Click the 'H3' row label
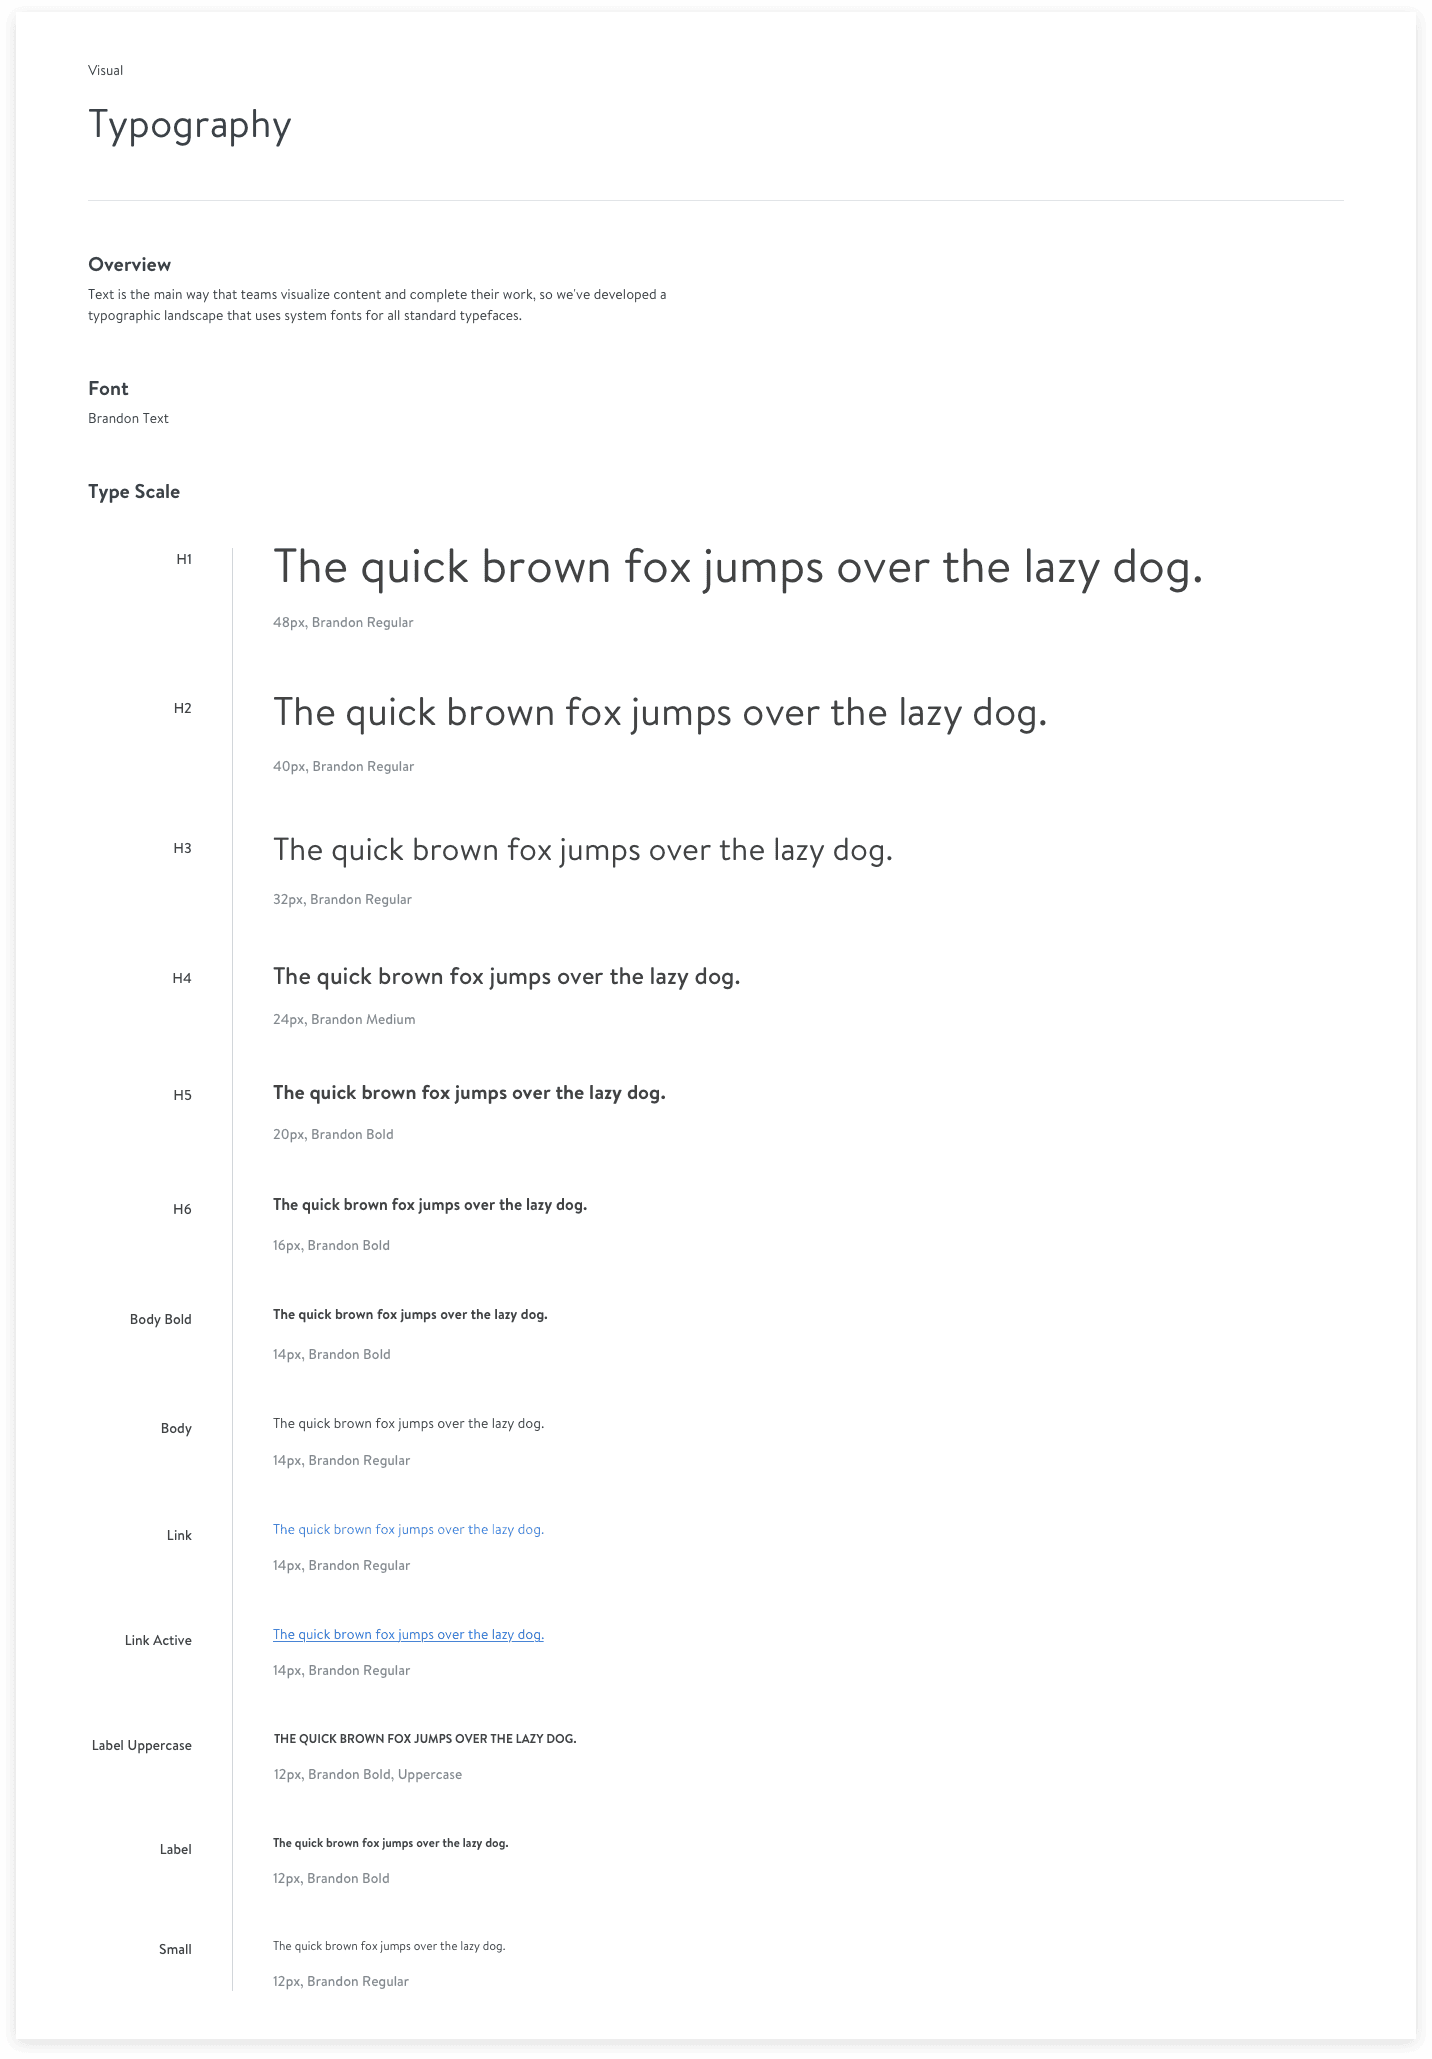This screenshot has width=1432, height=2059. (x=182, y=848)
